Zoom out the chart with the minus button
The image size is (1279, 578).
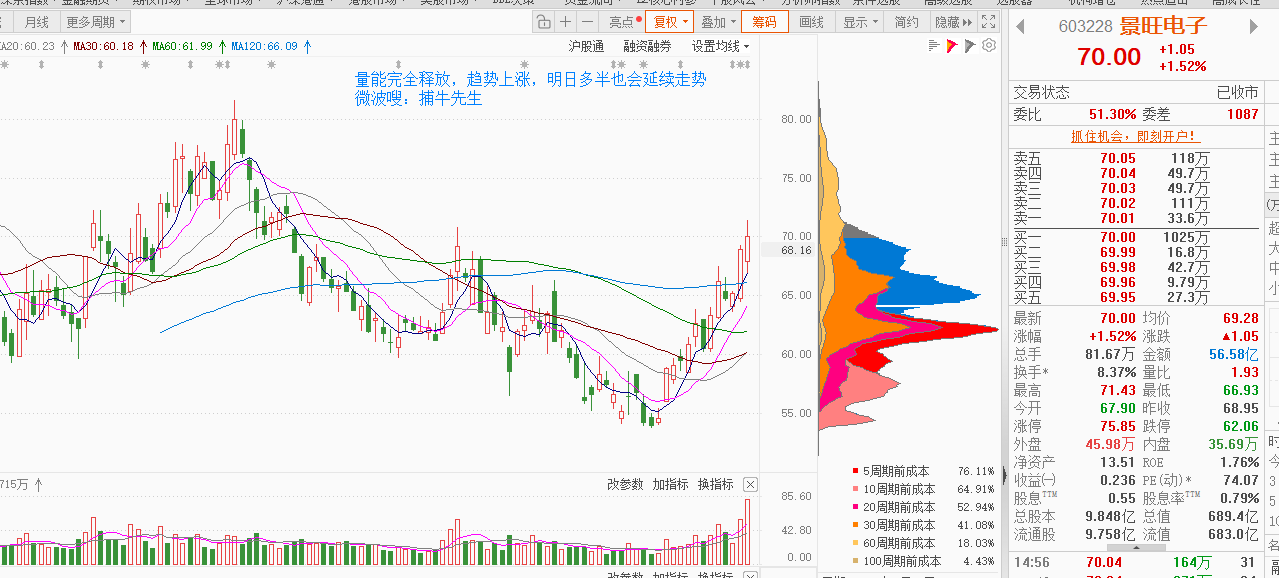(x=588, y=21)
